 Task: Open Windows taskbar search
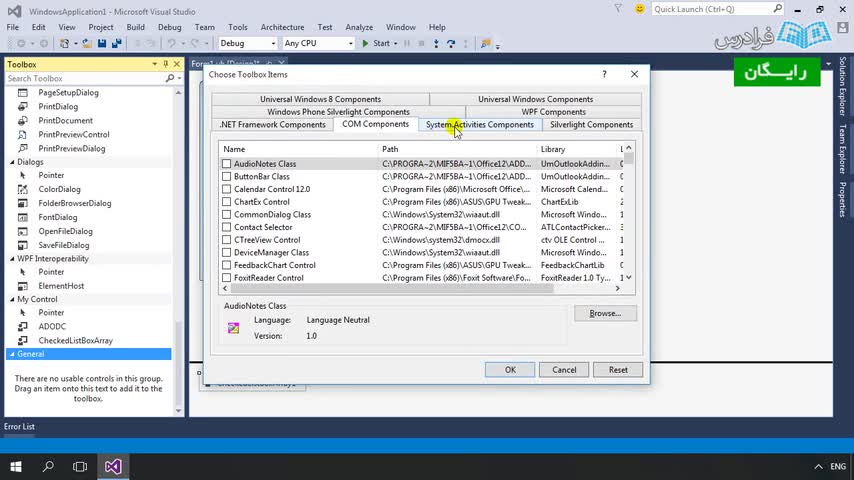[48, 466]
